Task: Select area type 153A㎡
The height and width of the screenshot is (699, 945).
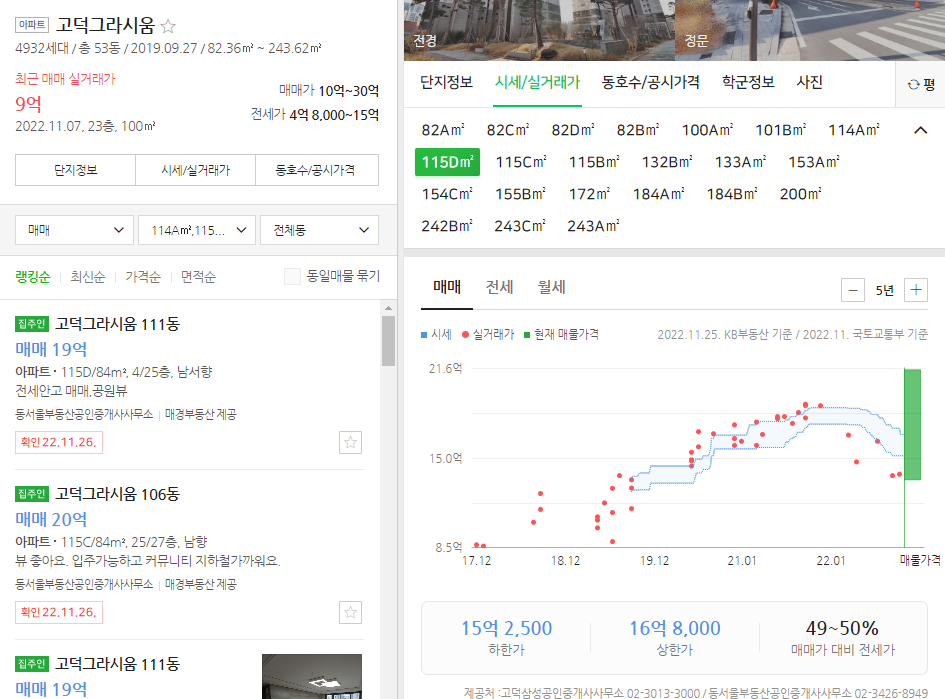Action: pos(814,162)
